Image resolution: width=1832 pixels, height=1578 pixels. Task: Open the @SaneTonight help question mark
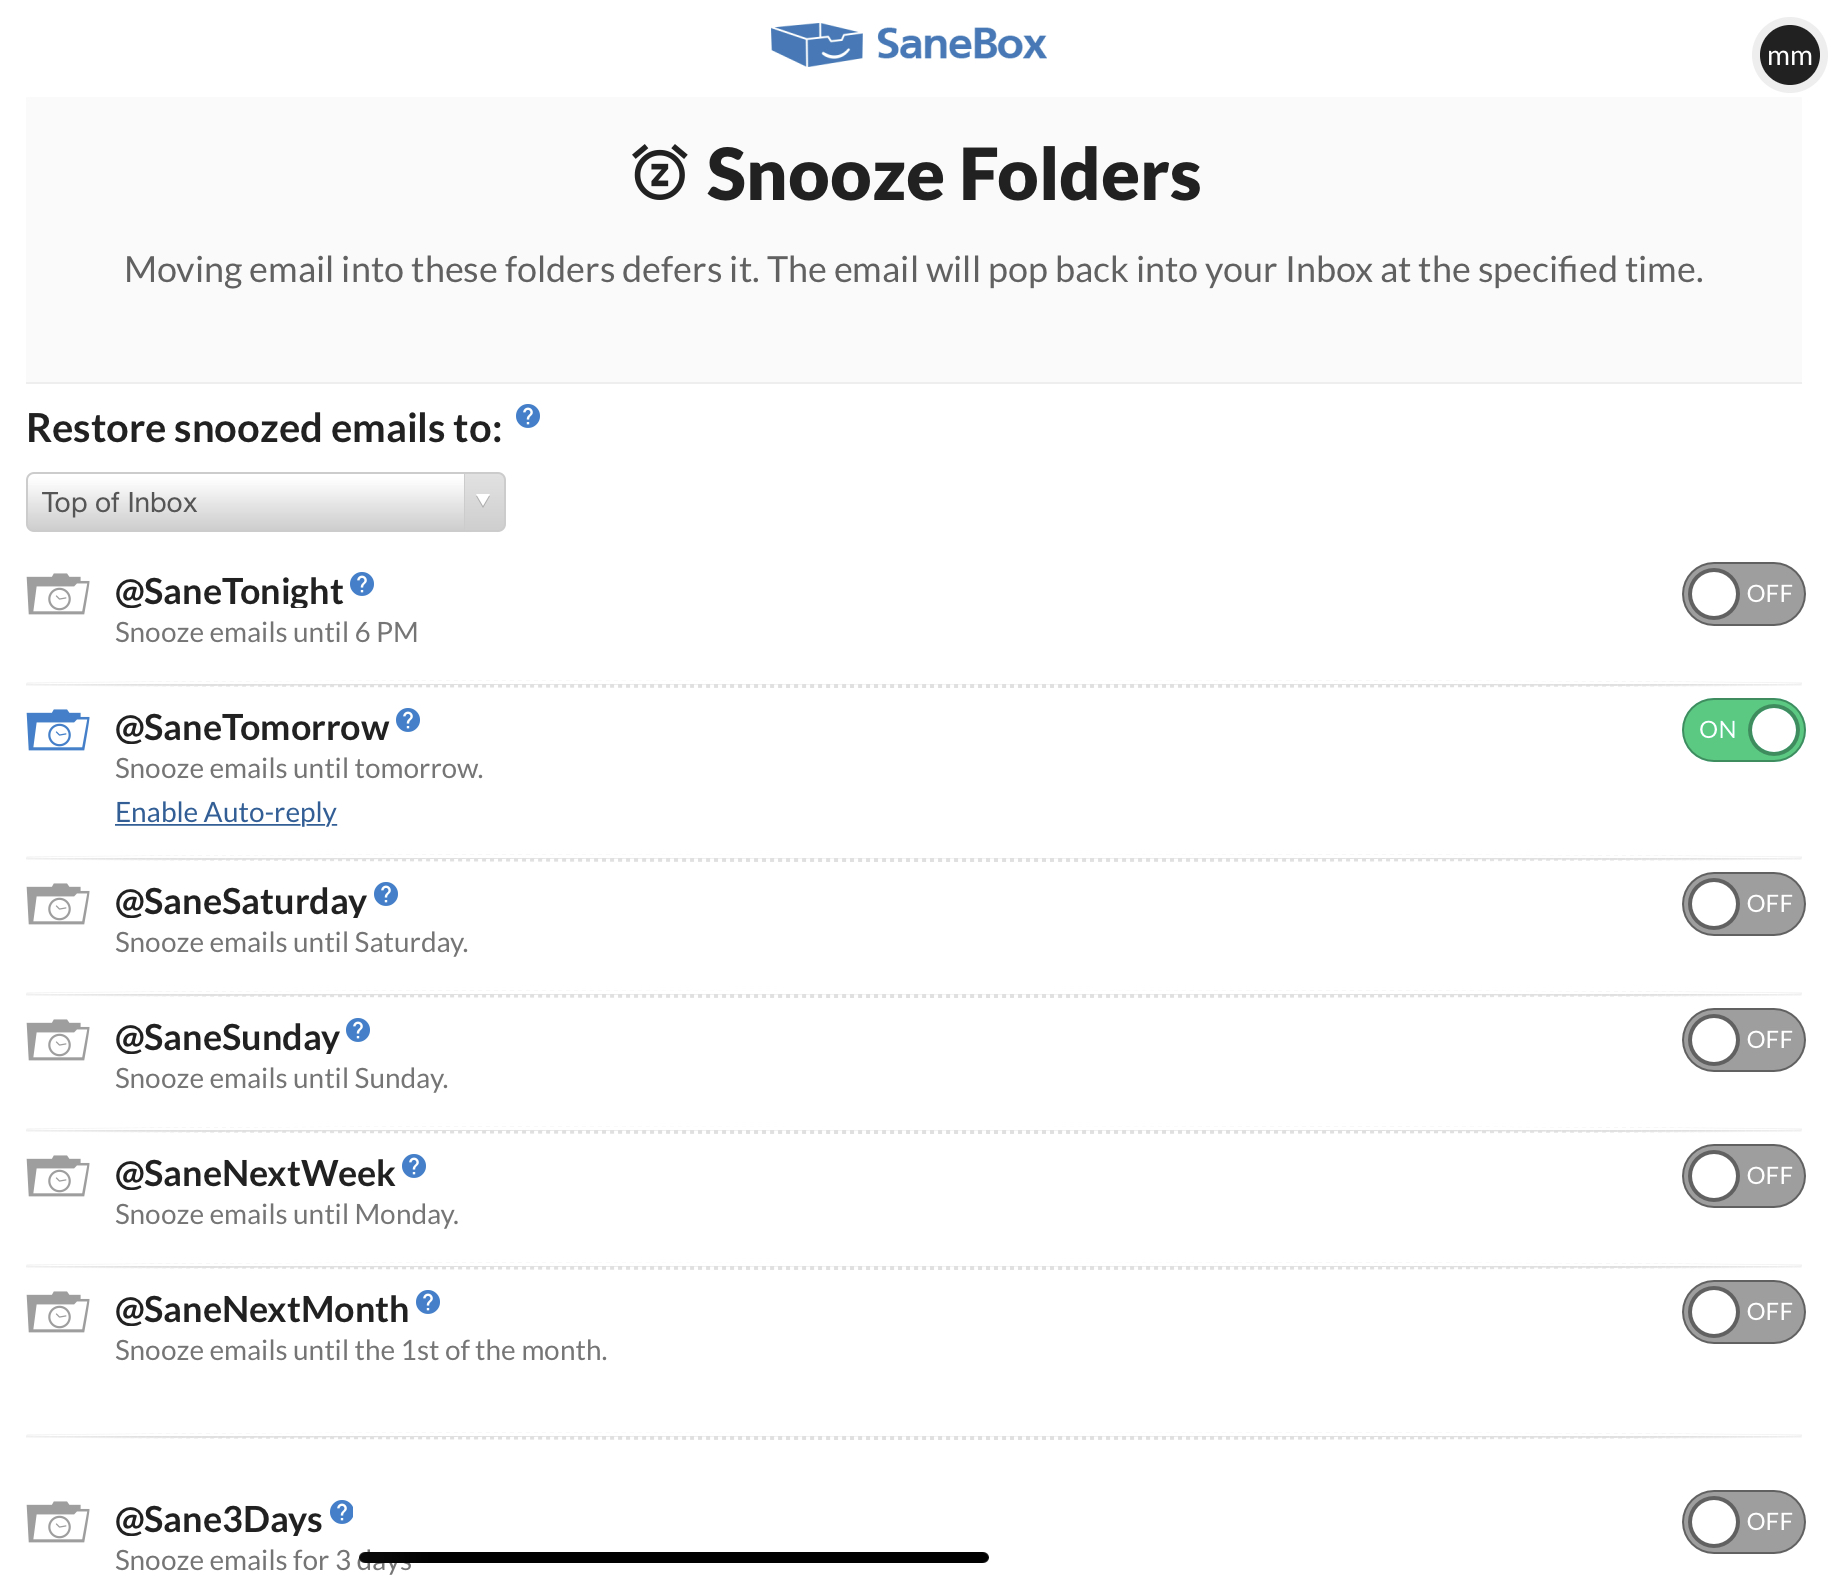[362, 584]
